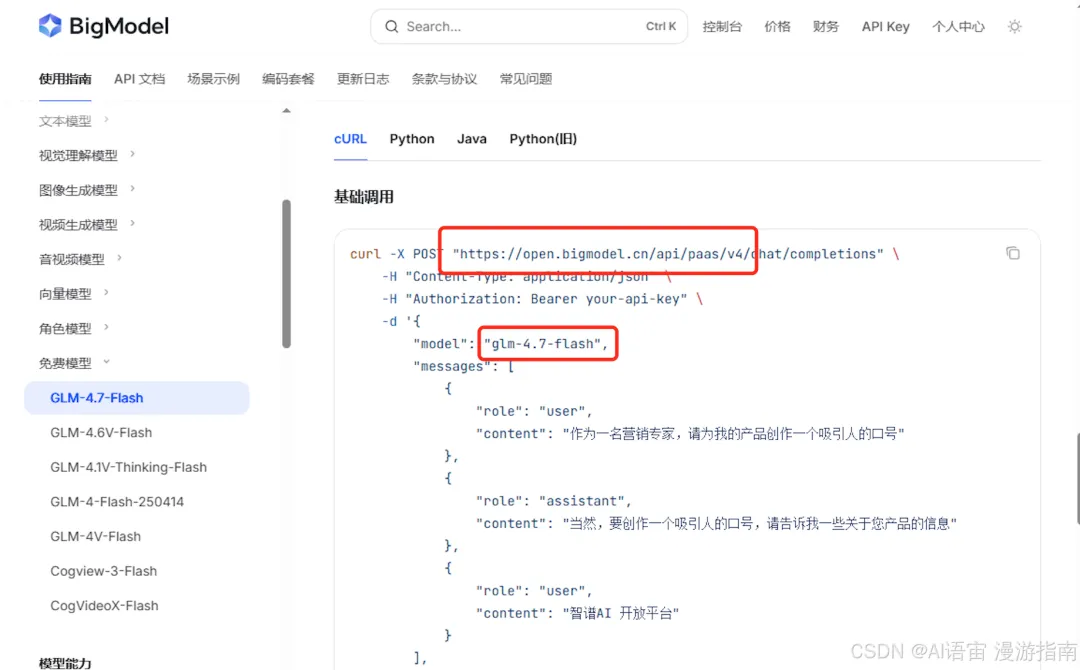Open Cogview-3-Flash sidebar item

[103, 571]
